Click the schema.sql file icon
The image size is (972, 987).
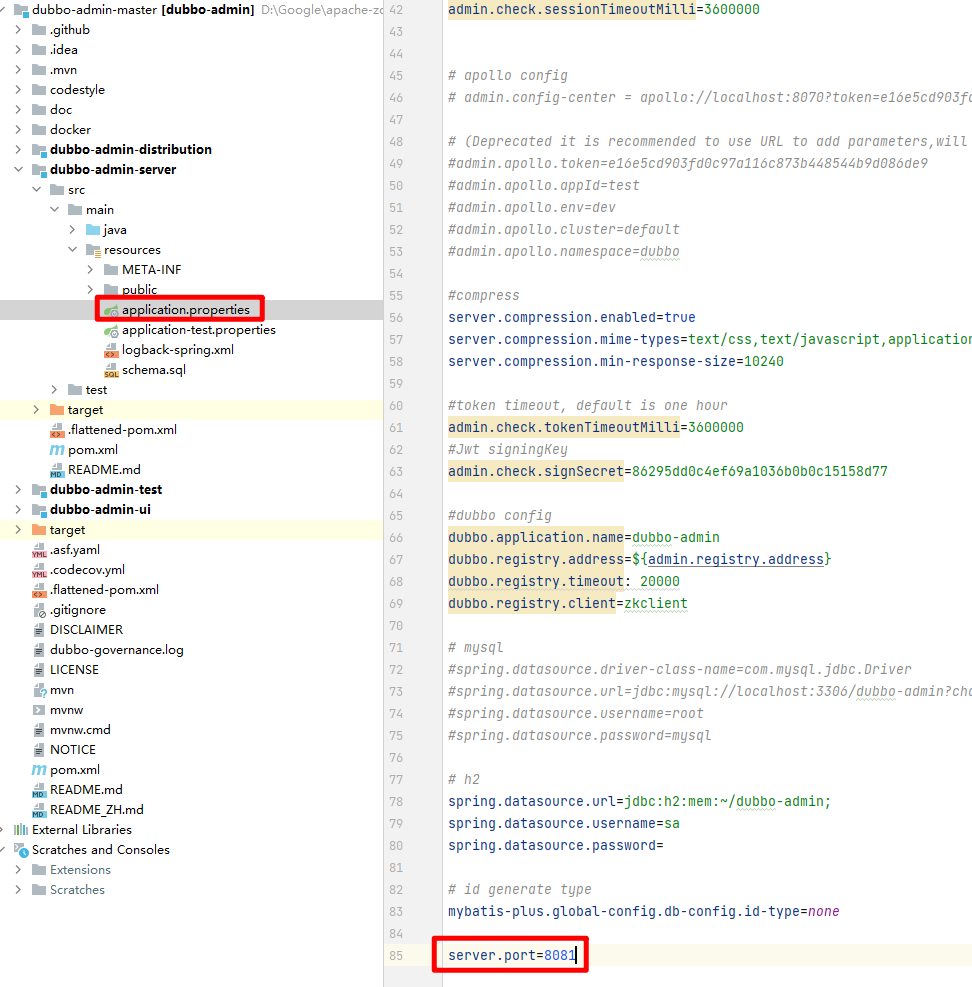click(x=111, y=370)
